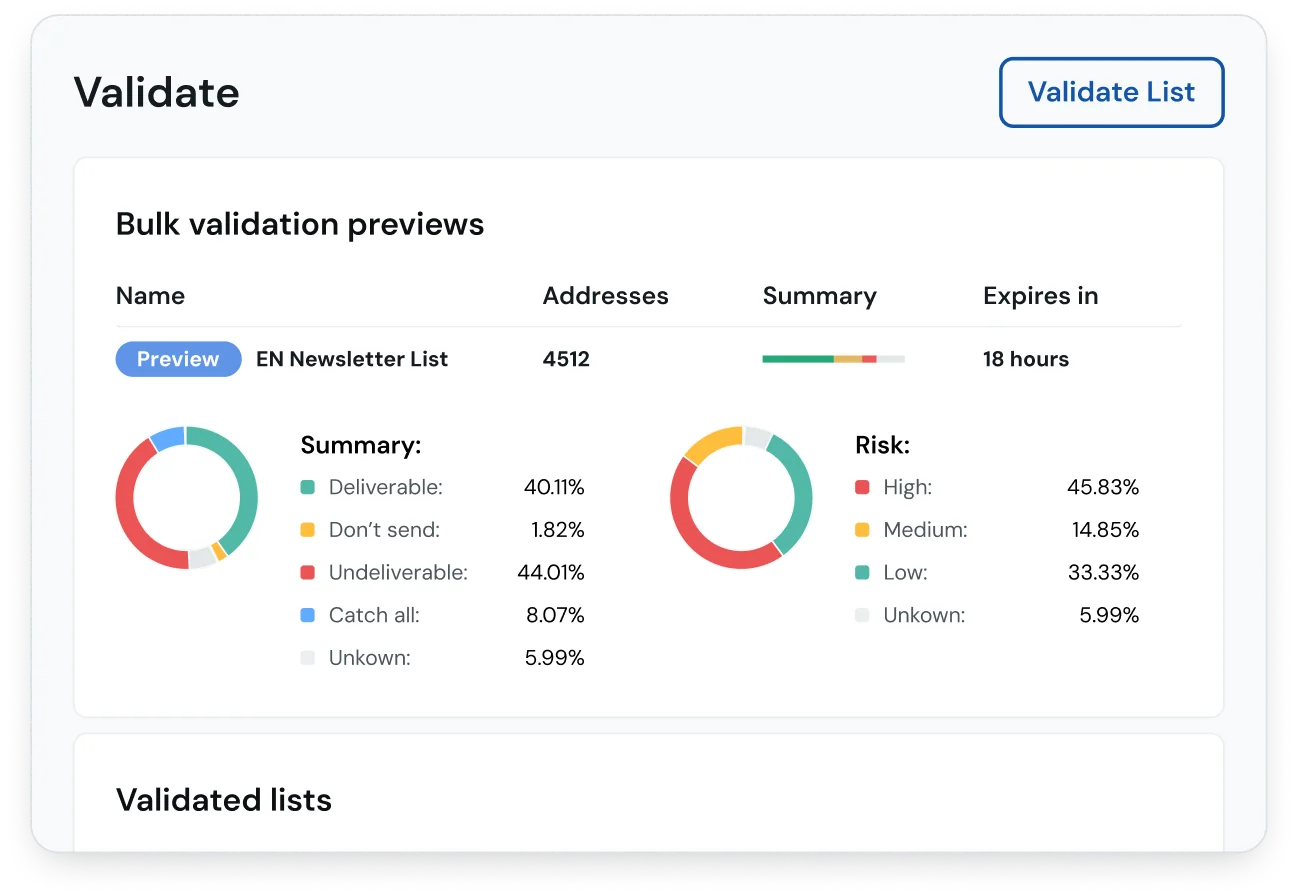Toggle the Preview badge for EN Newsletter List
The width and height of the screenshot is (1297, 896).
178,359
